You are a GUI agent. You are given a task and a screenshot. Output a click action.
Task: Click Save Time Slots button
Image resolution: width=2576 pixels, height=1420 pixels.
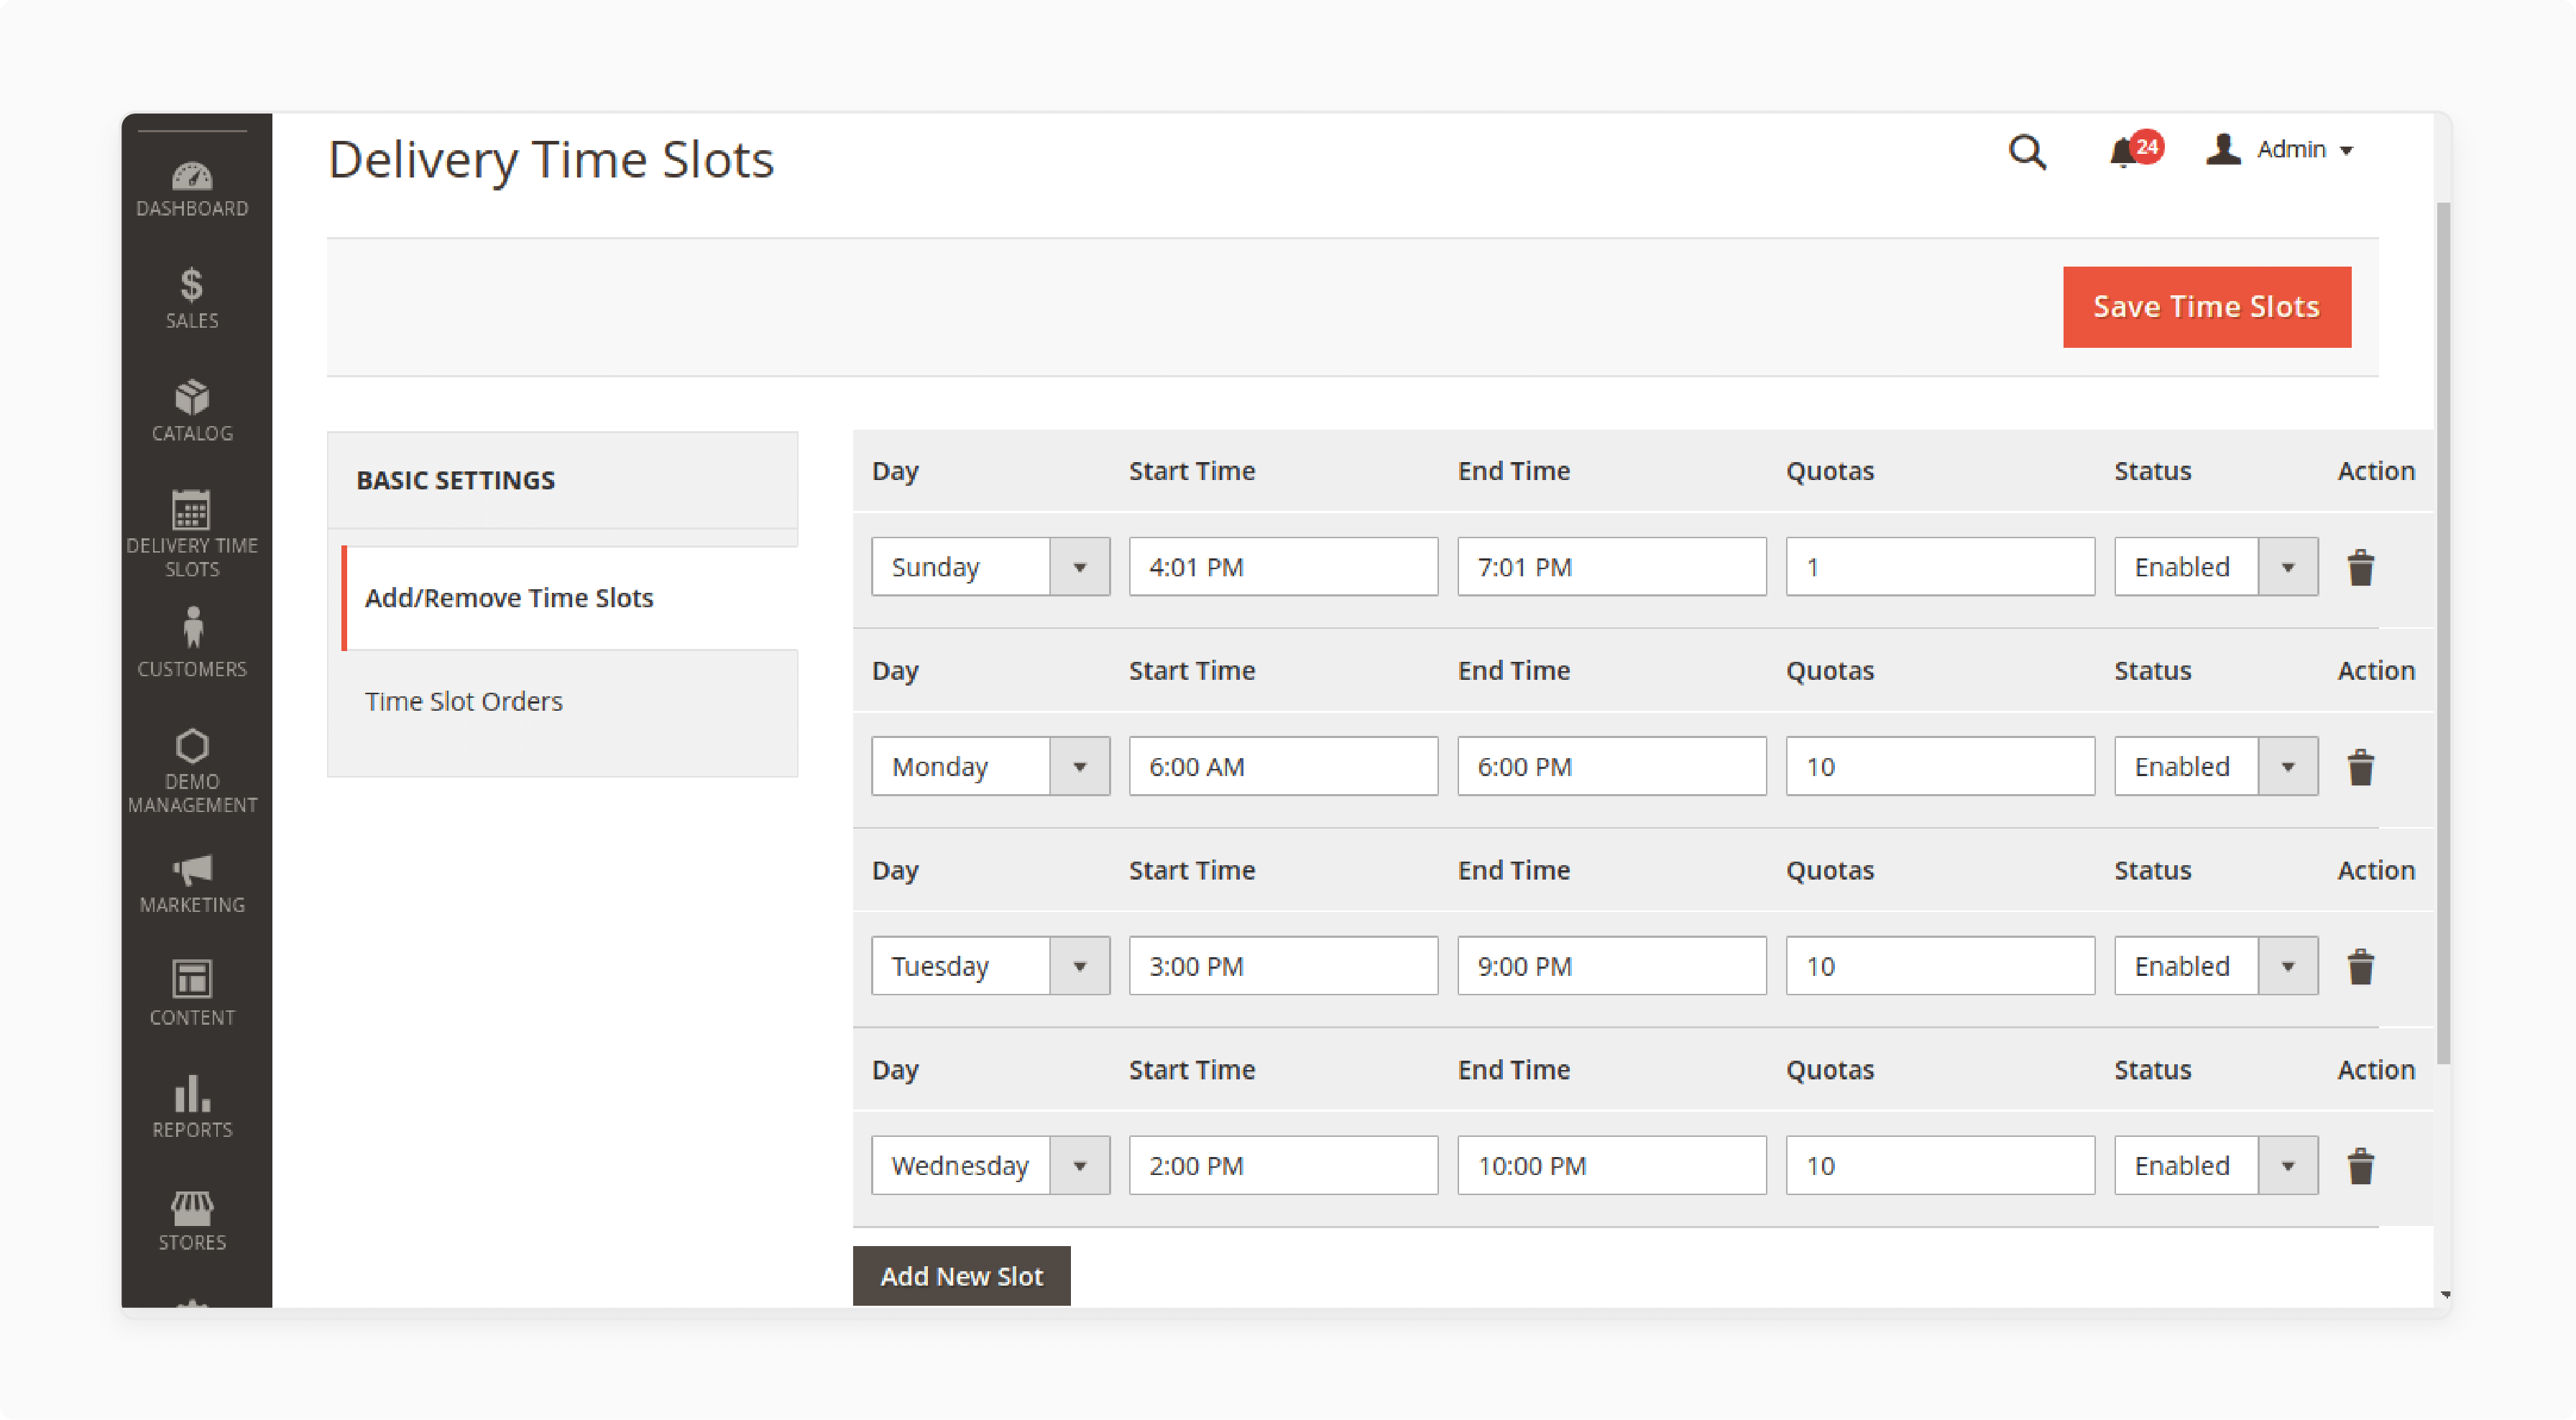point(2206,307)
